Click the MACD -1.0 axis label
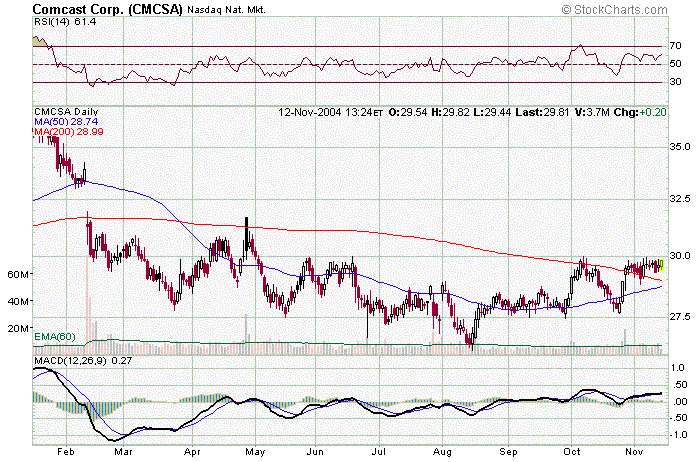This screenshot has height=462, width=700. (677, 435)
